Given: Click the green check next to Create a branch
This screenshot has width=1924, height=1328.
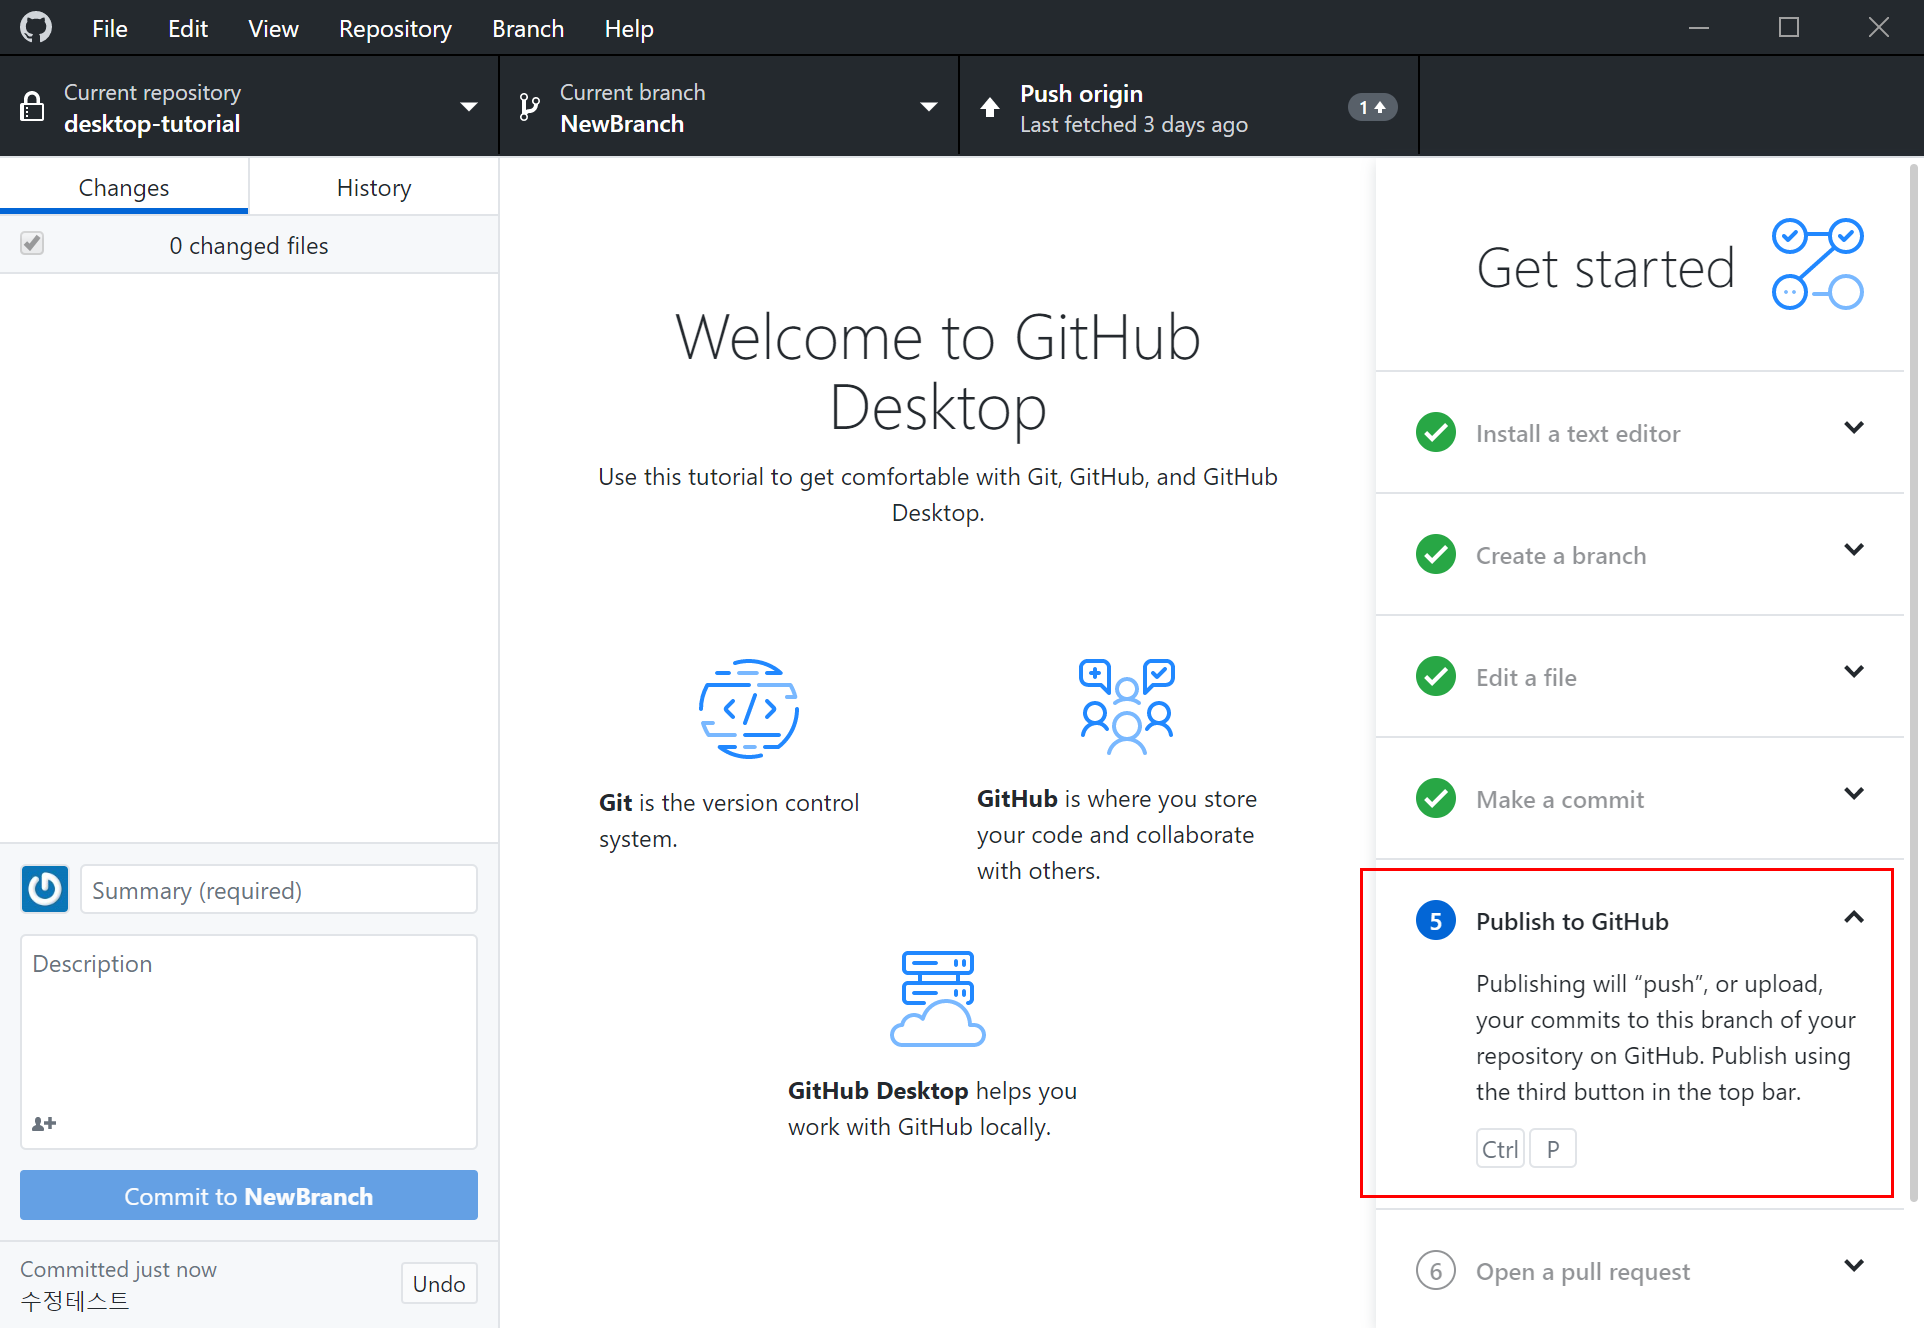Looking at the screenshot, I should point(1436,554).
